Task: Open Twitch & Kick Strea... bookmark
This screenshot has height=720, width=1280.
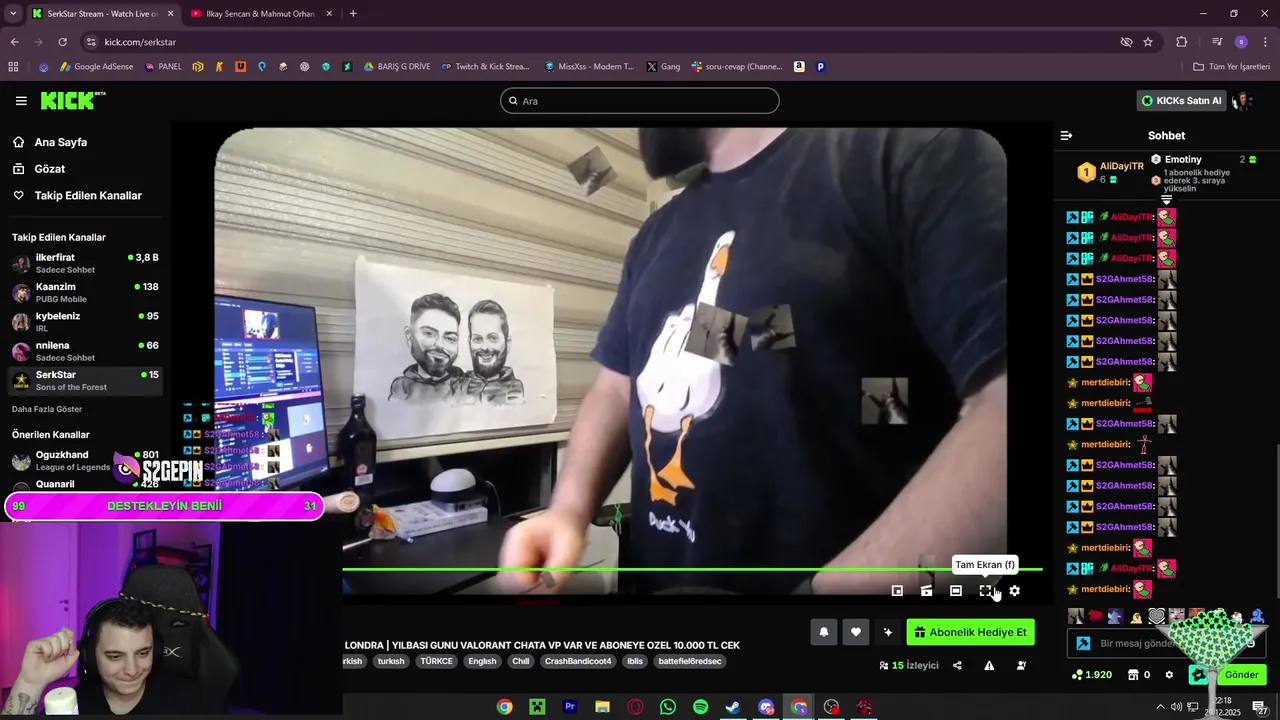Action: click(485, 67)
